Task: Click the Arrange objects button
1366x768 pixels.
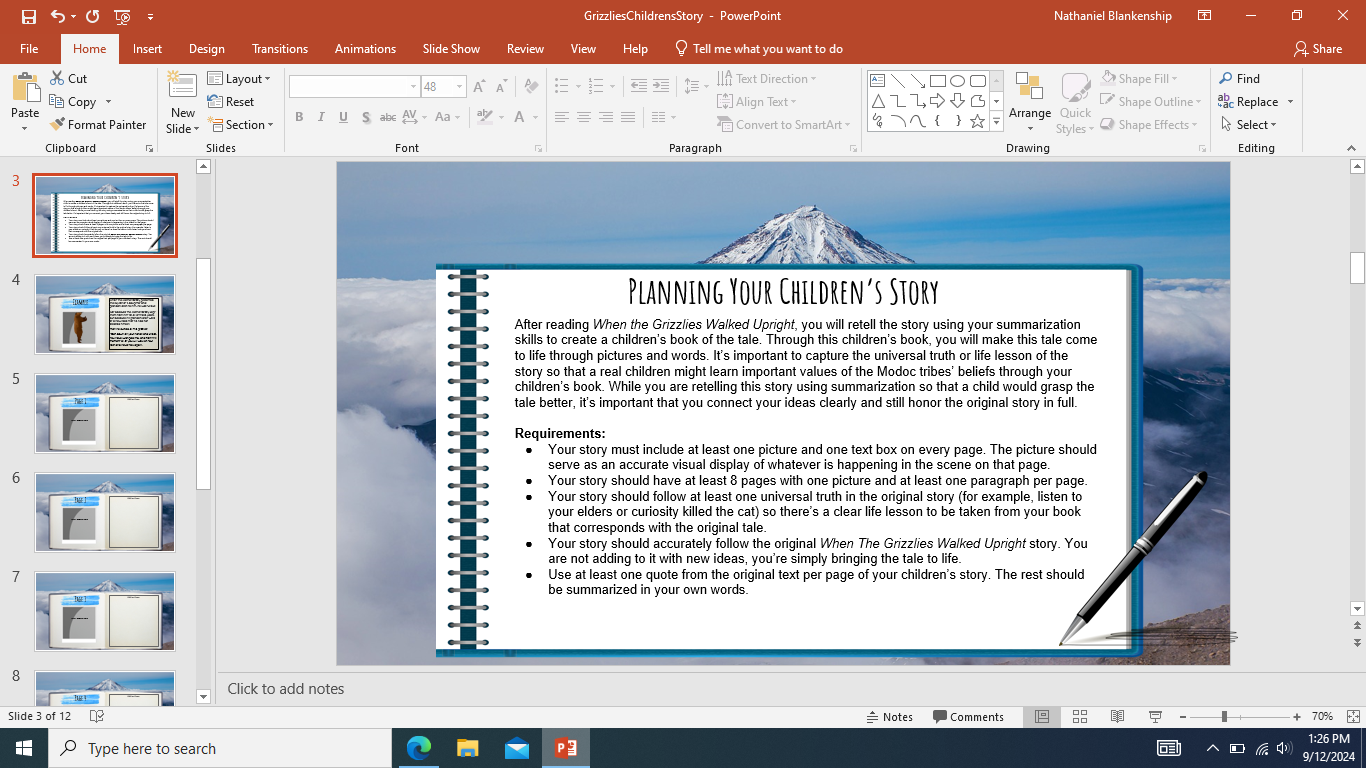Action: coord(1029,102)
